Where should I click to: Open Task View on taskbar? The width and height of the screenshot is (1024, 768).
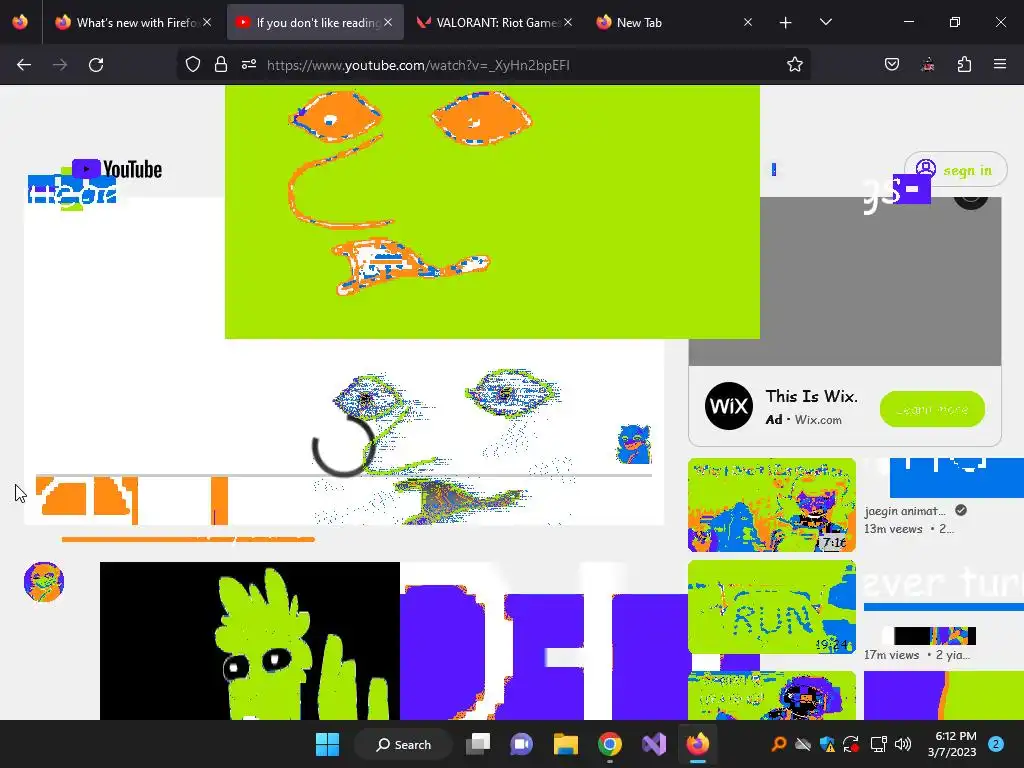[477, 744]
